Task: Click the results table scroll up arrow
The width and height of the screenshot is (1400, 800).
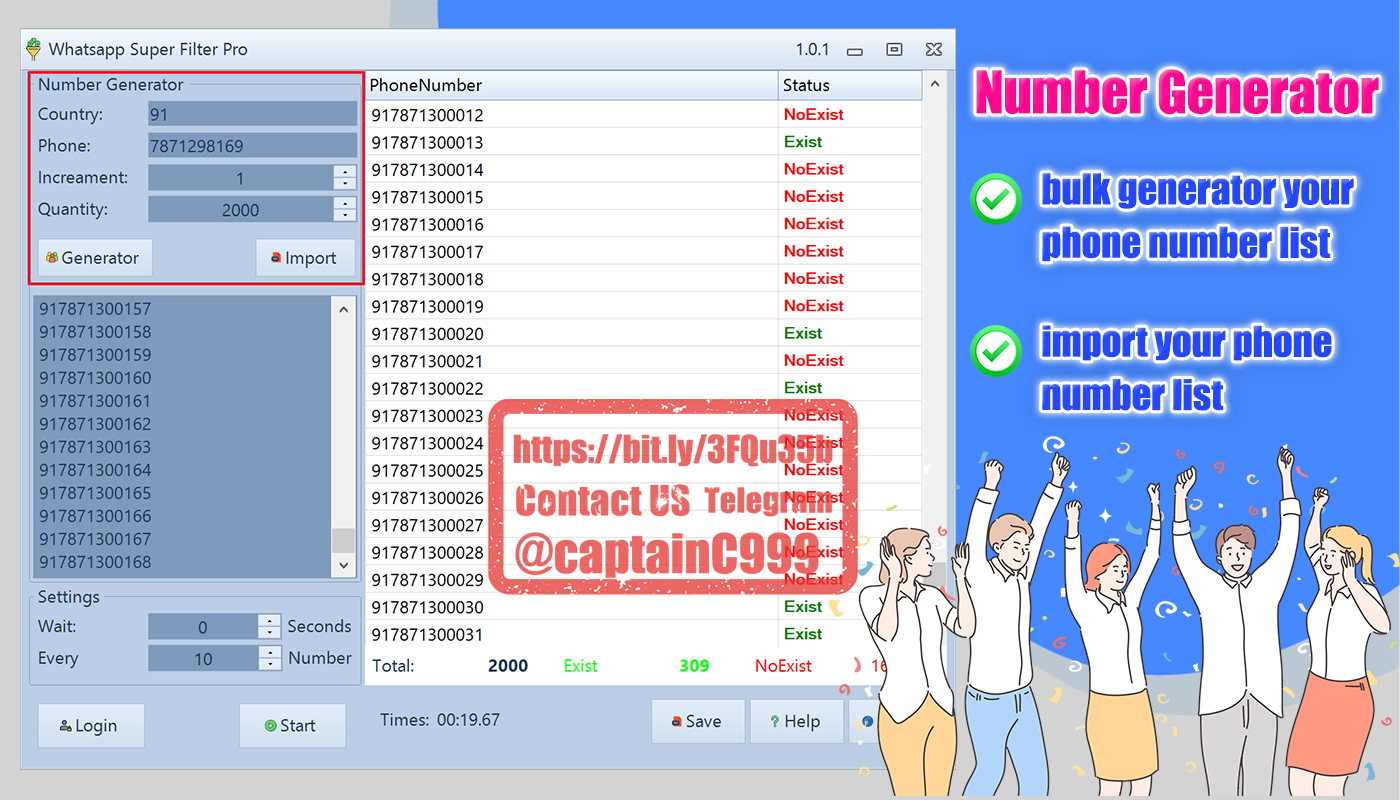Action: (935, 85)
